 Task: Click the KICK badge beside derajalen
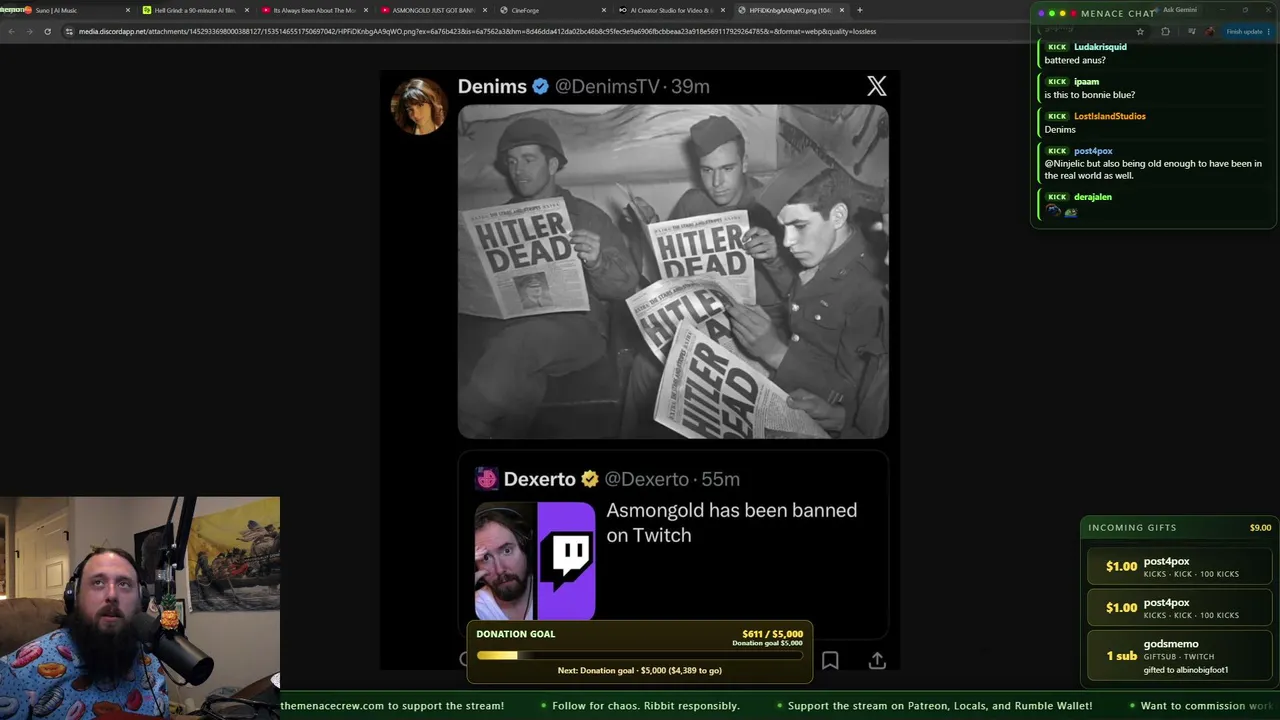(x=1057, y=197)
